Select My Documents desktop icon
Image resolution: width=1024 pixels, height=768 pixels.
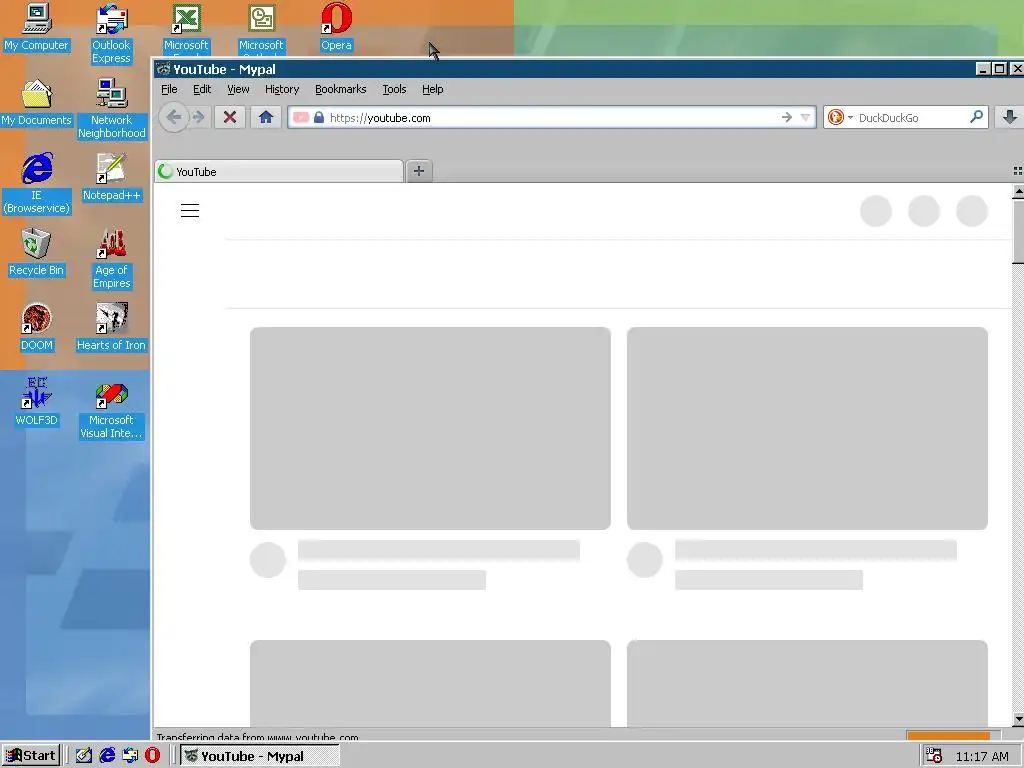pyautogui.click(x=37, y=102)
